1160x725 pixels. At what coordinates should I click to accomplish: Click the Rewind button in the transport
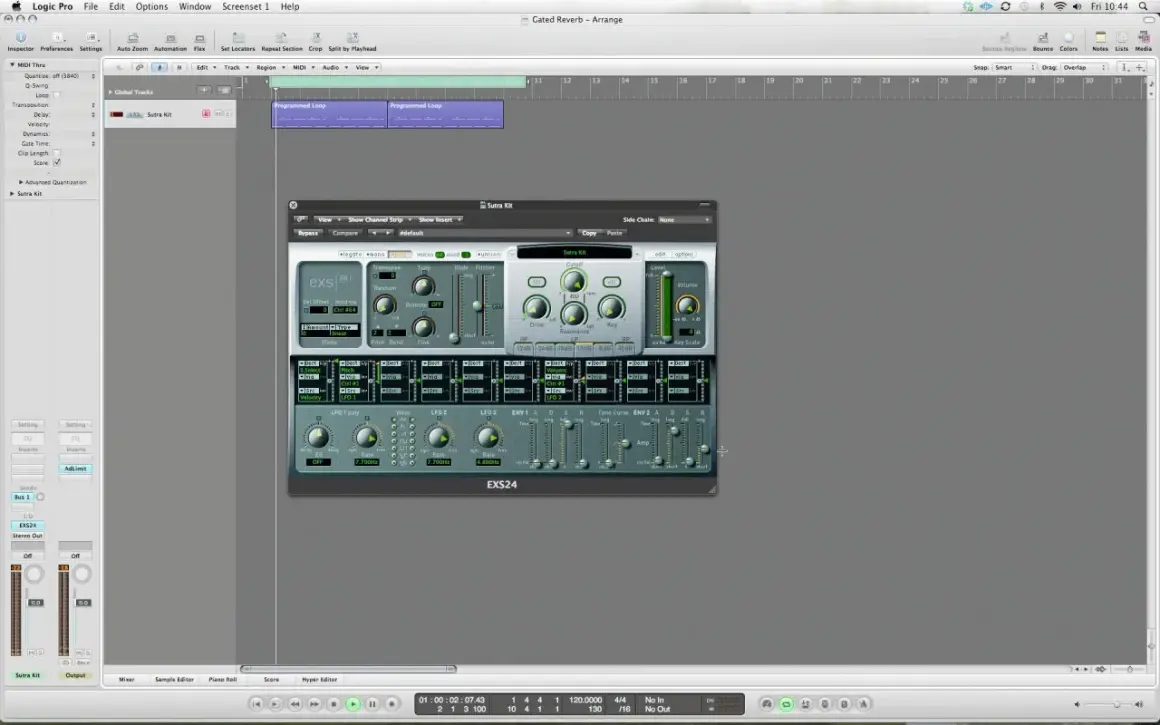pyautogui.click(x=295, y=704)
